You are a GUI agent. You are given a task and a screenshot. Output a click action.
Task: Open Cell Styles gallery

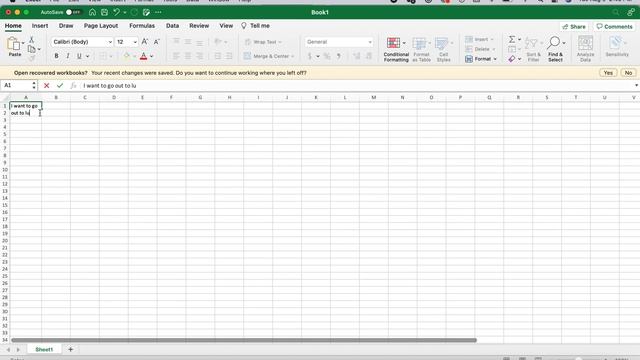(x=444, y=49)
